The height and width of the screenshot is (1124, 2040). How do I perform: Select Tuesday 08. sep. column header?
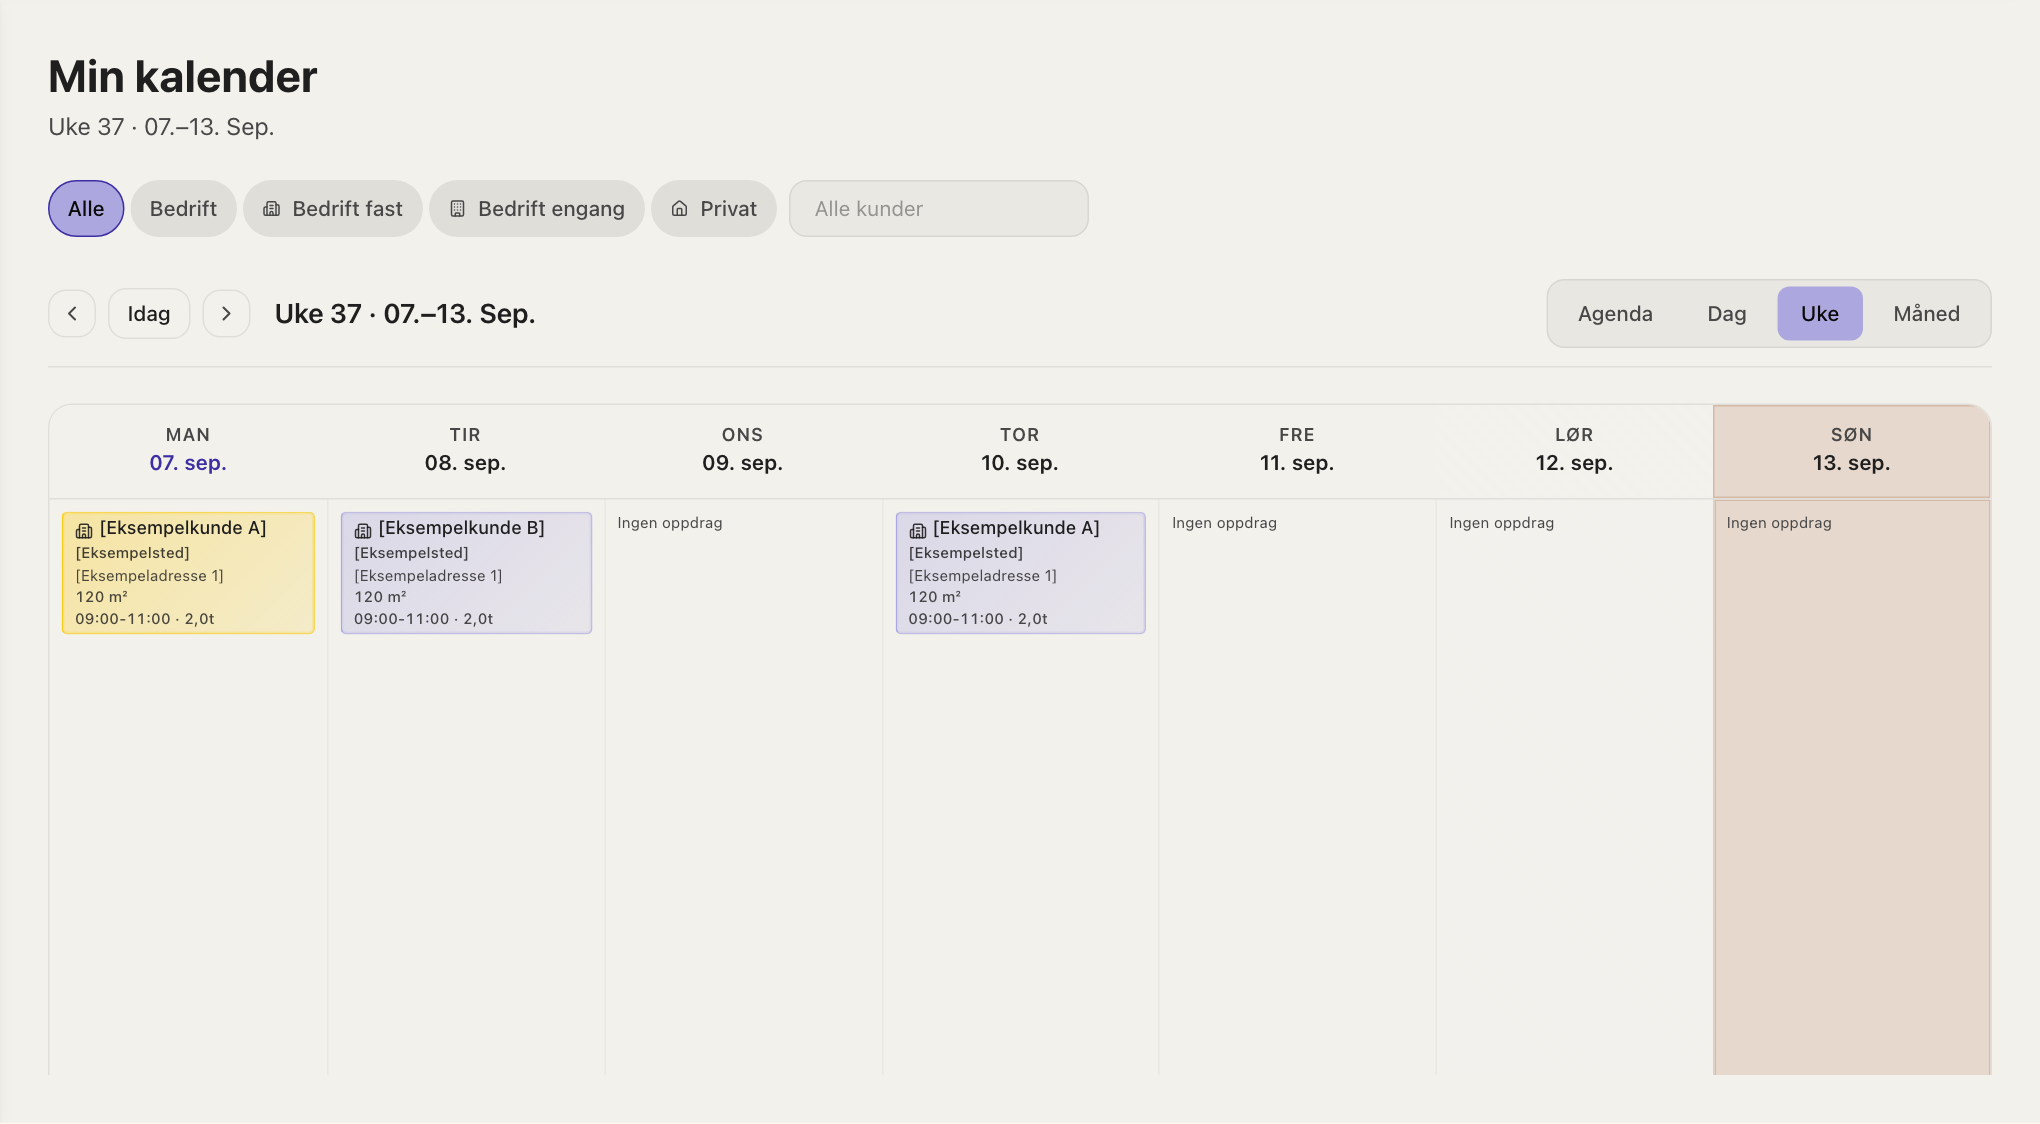click(465, 450)
